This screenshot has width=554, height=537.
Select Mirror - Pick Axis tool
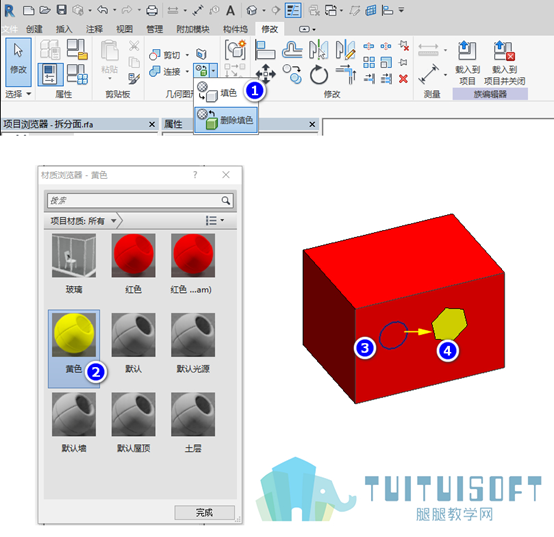pyautogui.click(x=319, y=49)
